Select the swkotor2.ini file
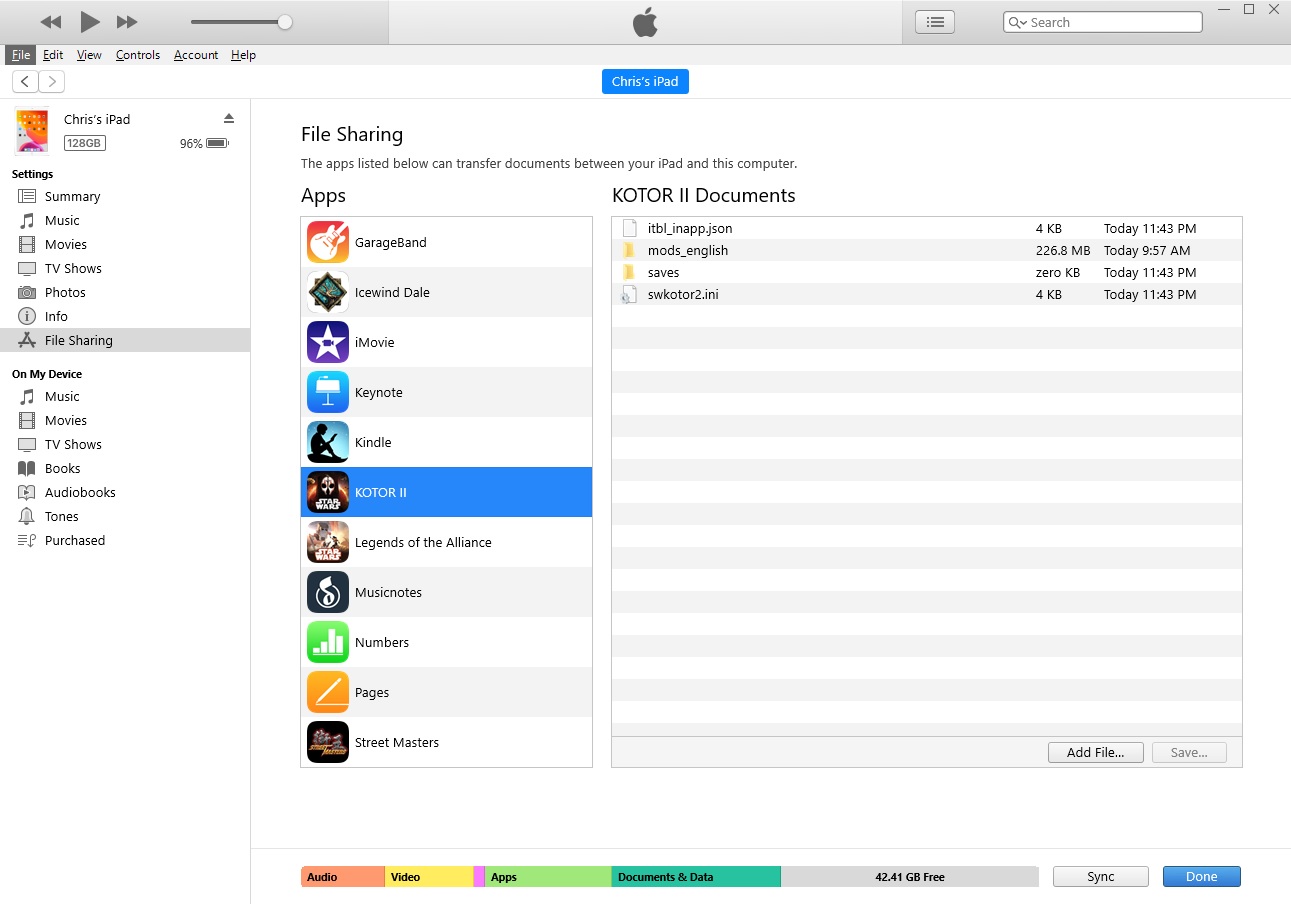Image resolution: width=1291 pixels, height=904 pixels. [x=927, y=294]
